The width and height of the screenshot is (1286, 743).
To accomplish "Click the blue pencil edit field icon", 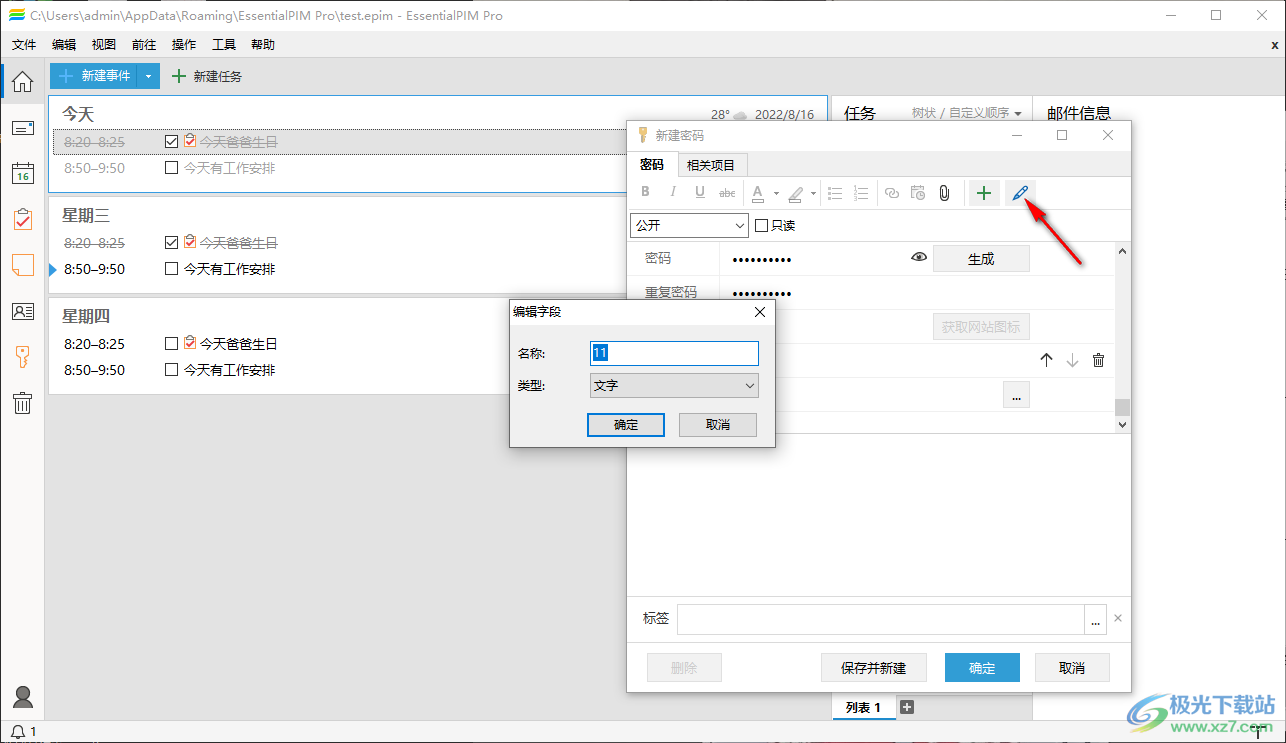I will pos(1020,193).
